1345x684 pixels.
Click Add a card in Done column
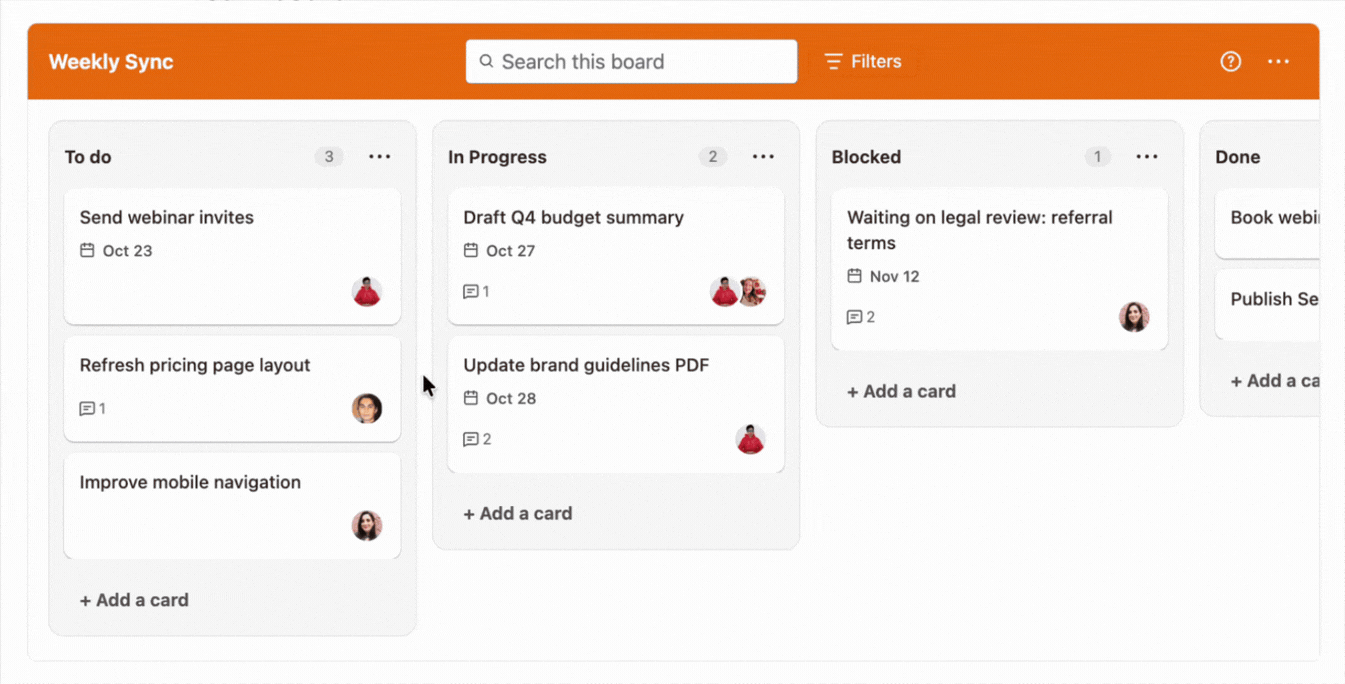tap(1274, 380)
